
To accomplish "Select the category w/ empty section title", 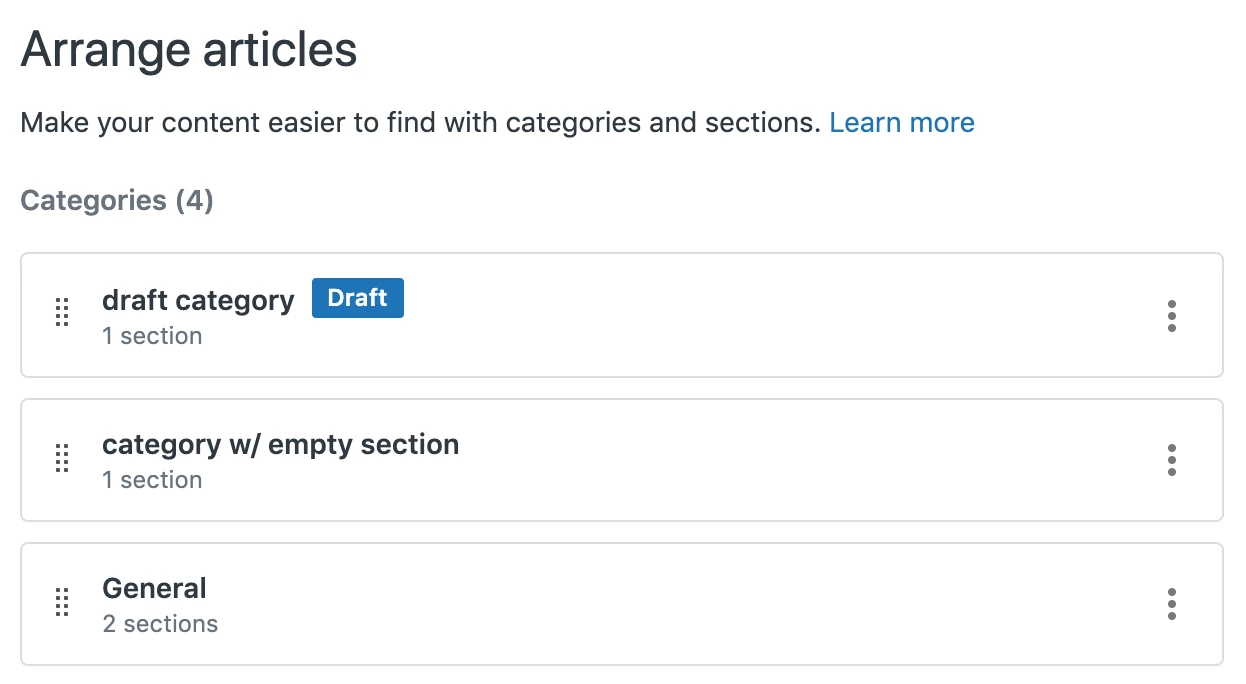I will 280,444.
